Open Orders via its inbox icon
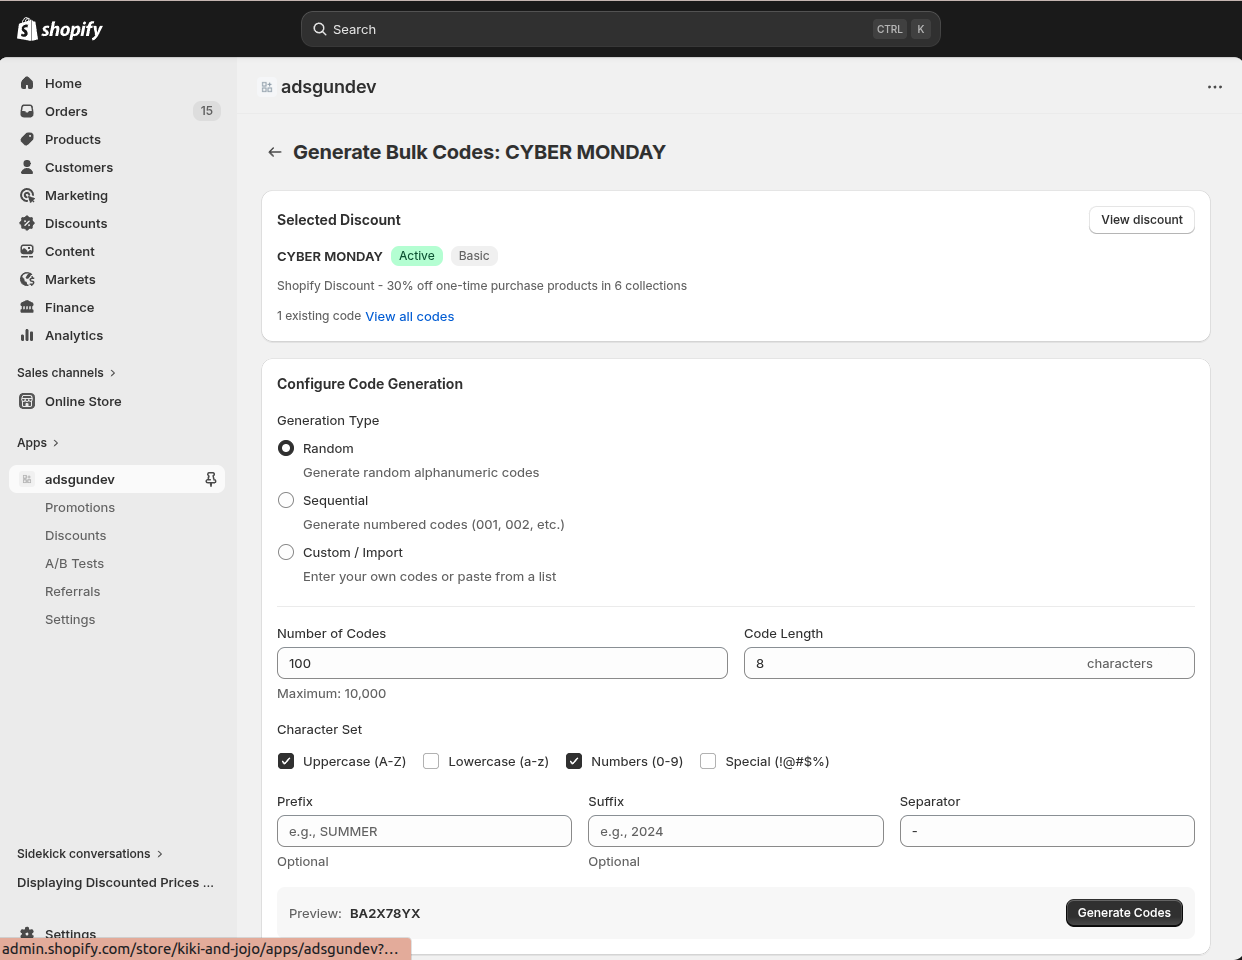Viewport: 1242px width, 960px height. coord(27,111)
